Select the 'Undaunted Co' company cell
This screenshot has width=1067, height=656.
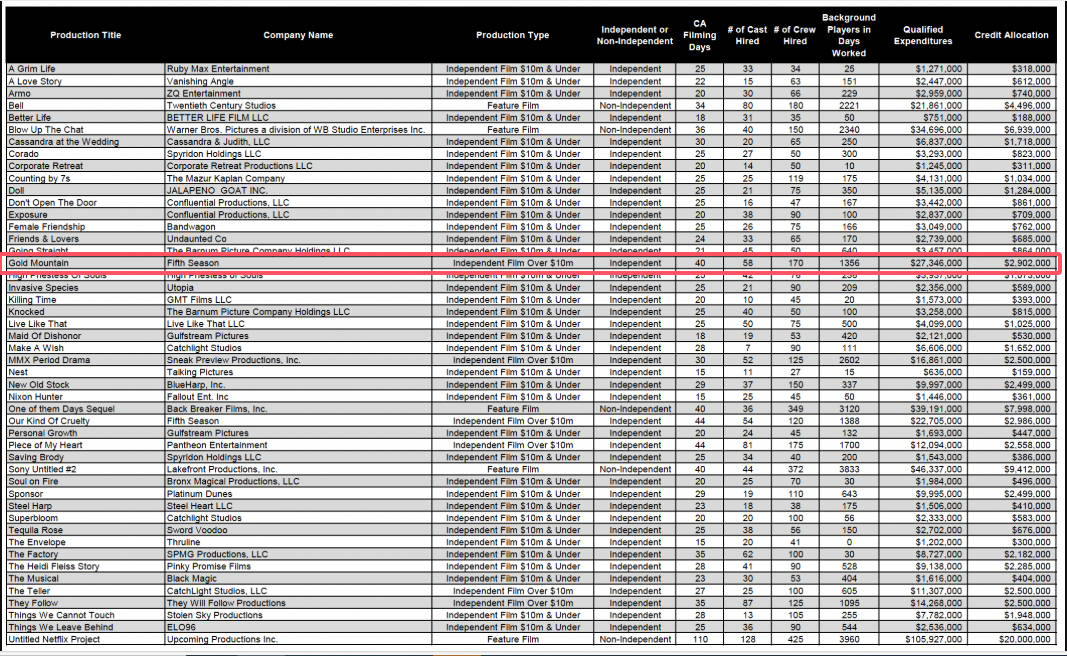click(x=298, y=239)
